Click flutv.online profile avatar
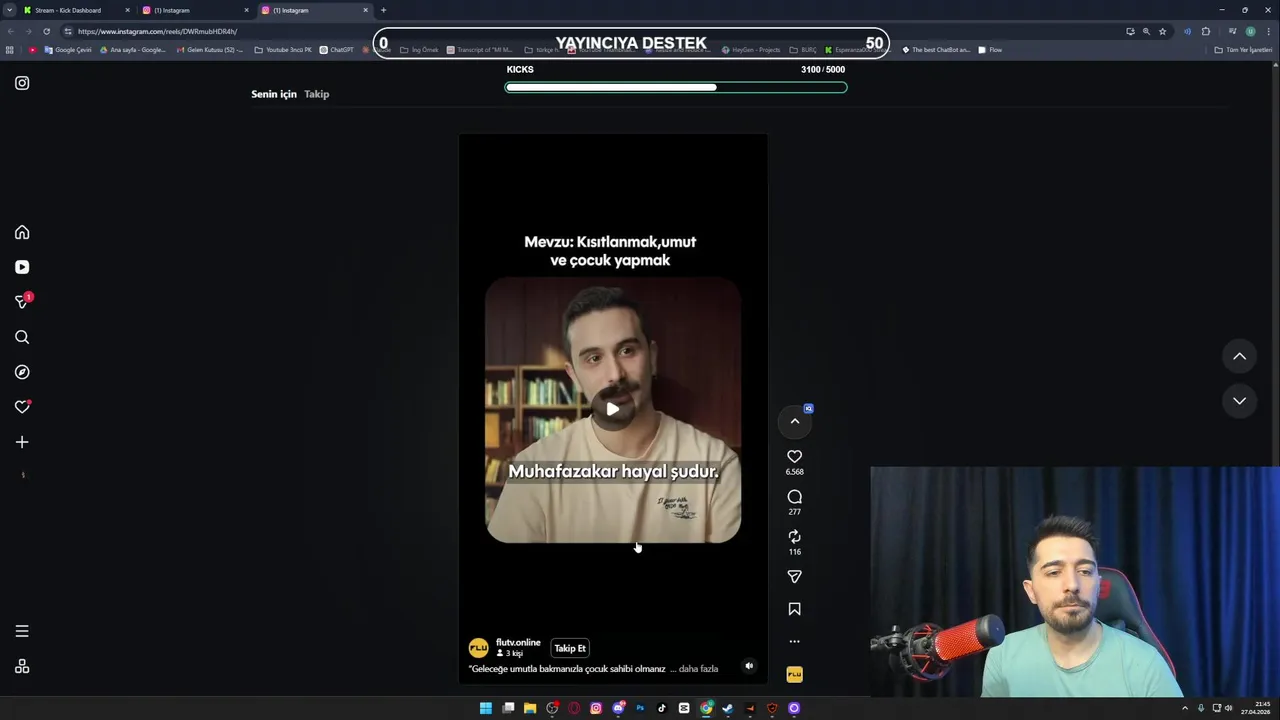The width and height of the screenshot is (1280, 720). click(478, 648)
